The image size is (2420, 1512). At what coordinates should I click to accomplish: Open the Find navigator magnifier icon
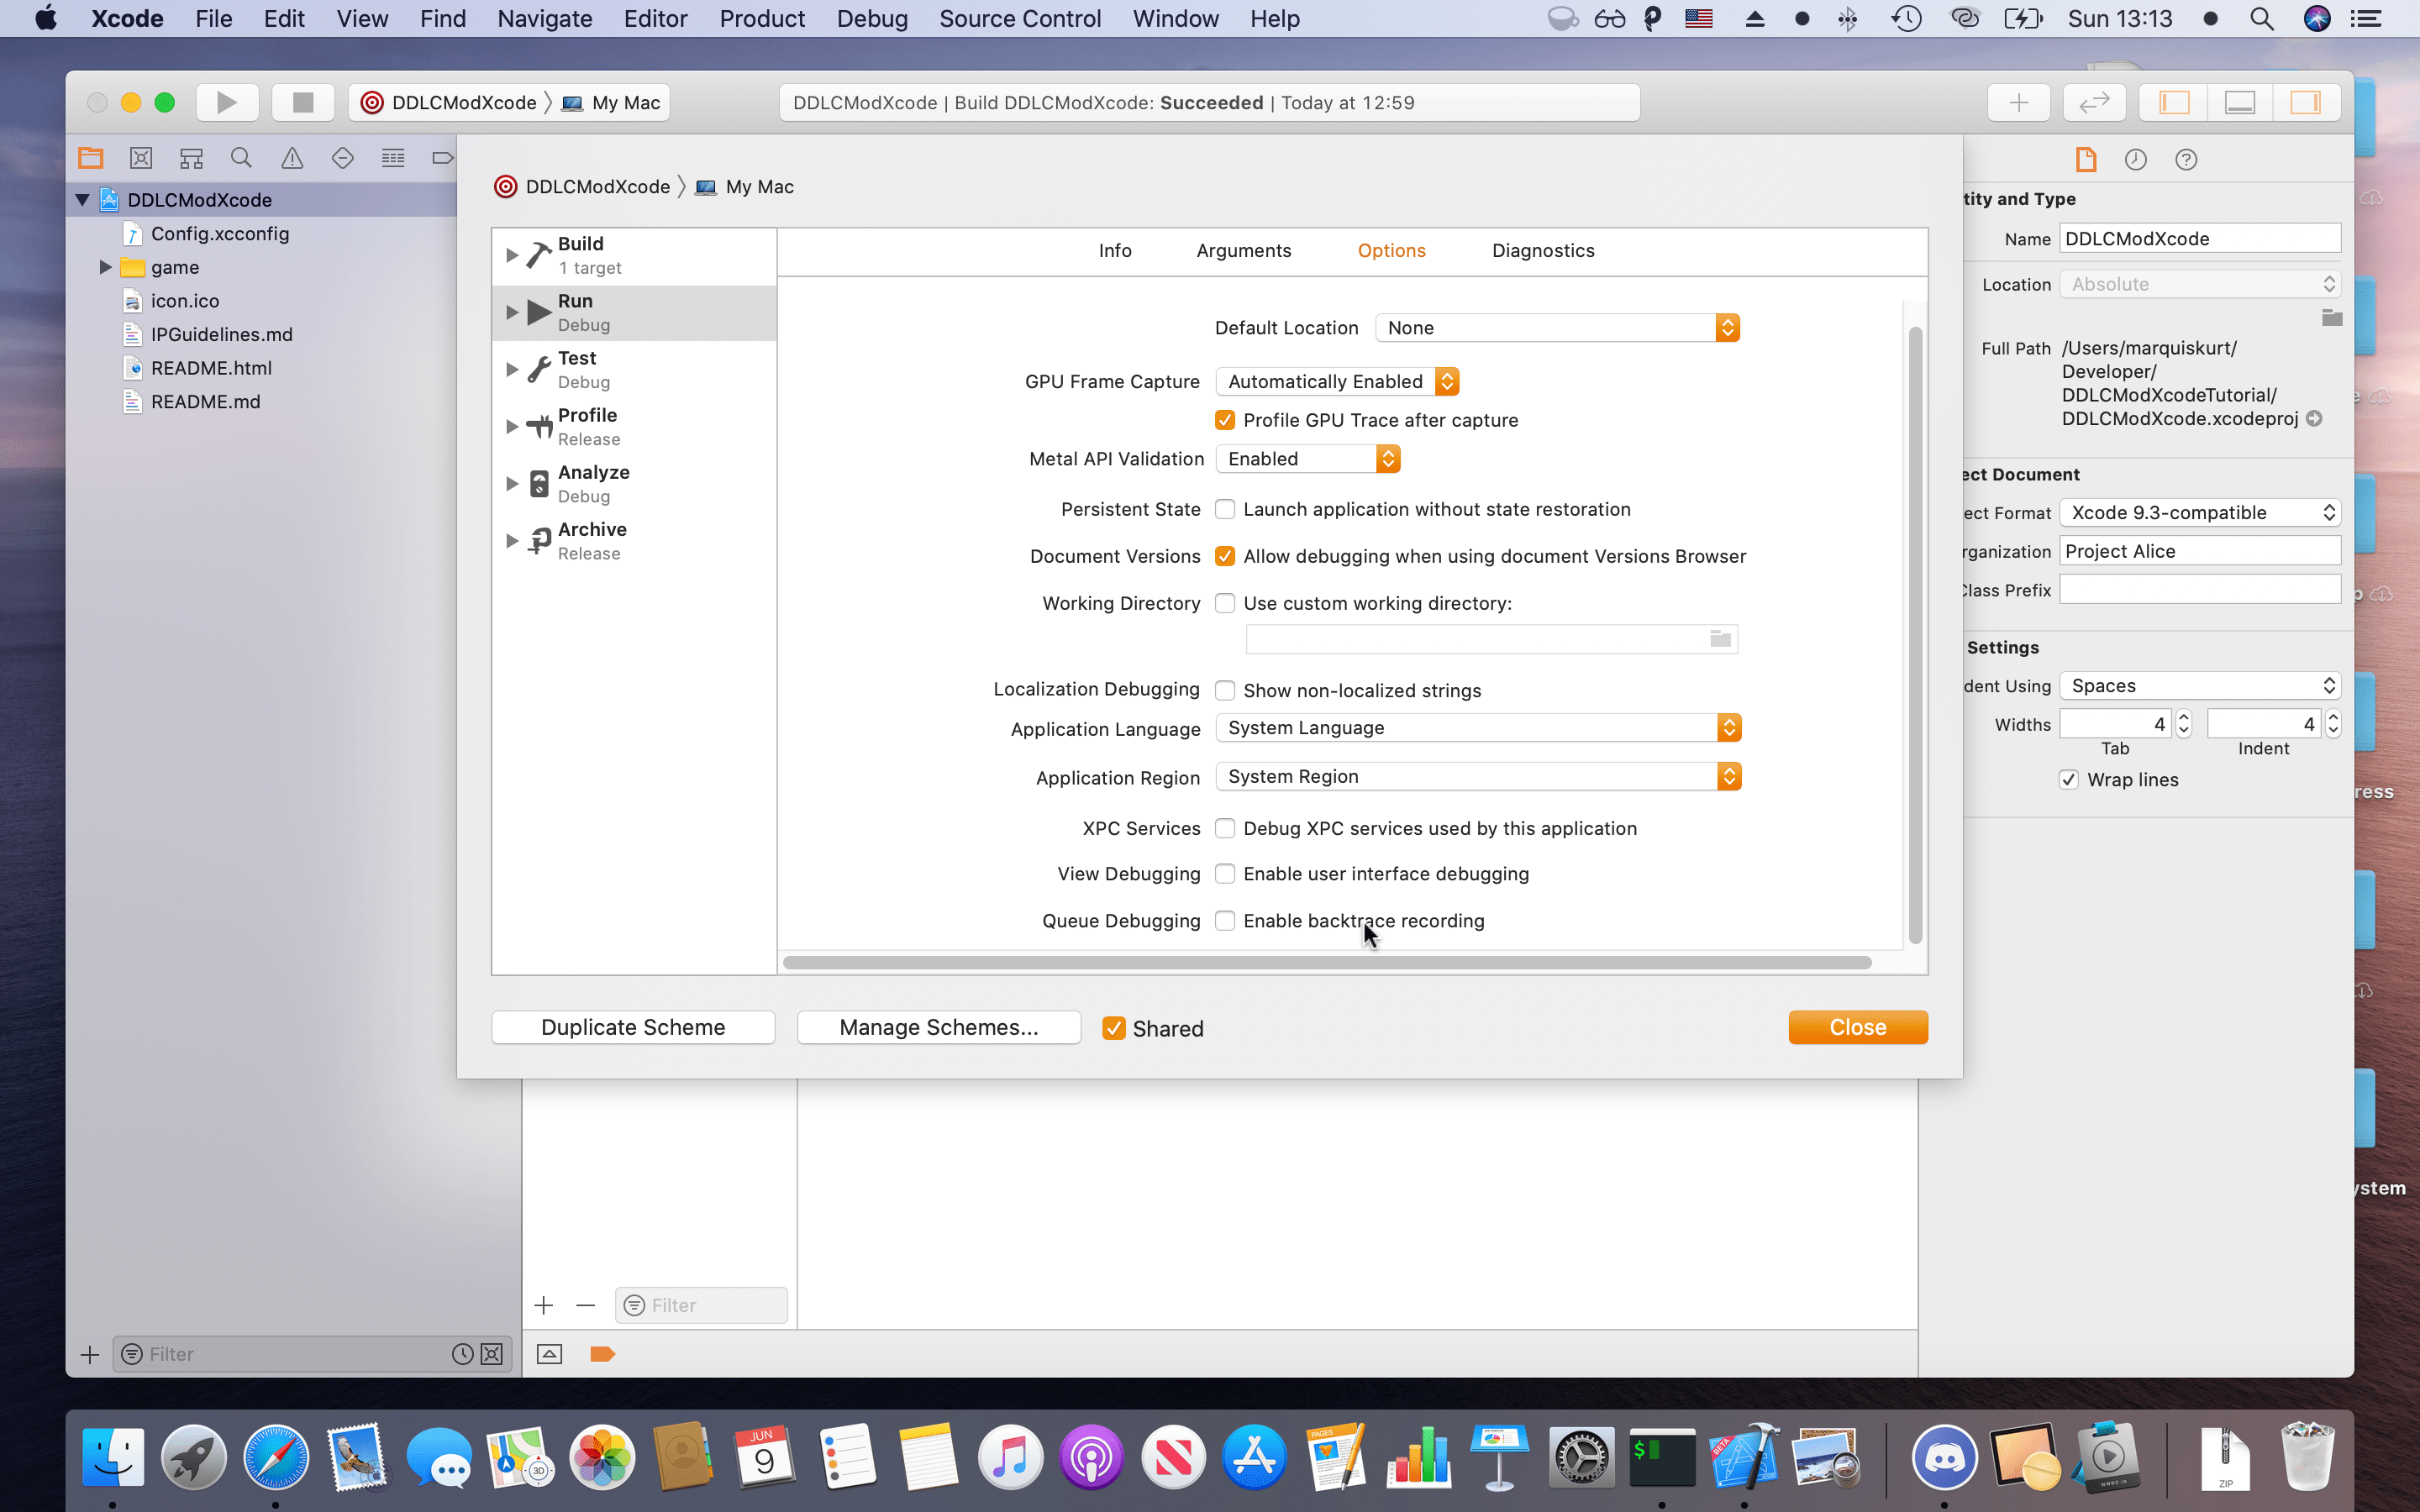pos(241,158)
